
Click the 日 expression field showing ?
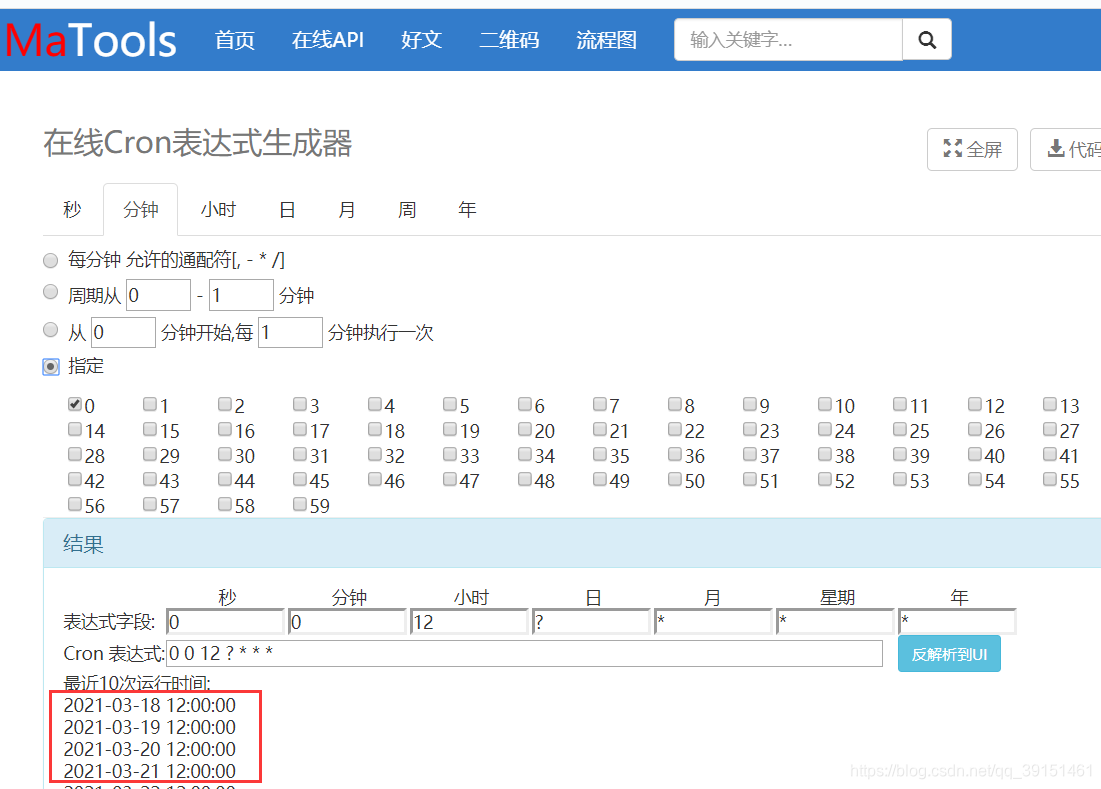click(591, 622)
